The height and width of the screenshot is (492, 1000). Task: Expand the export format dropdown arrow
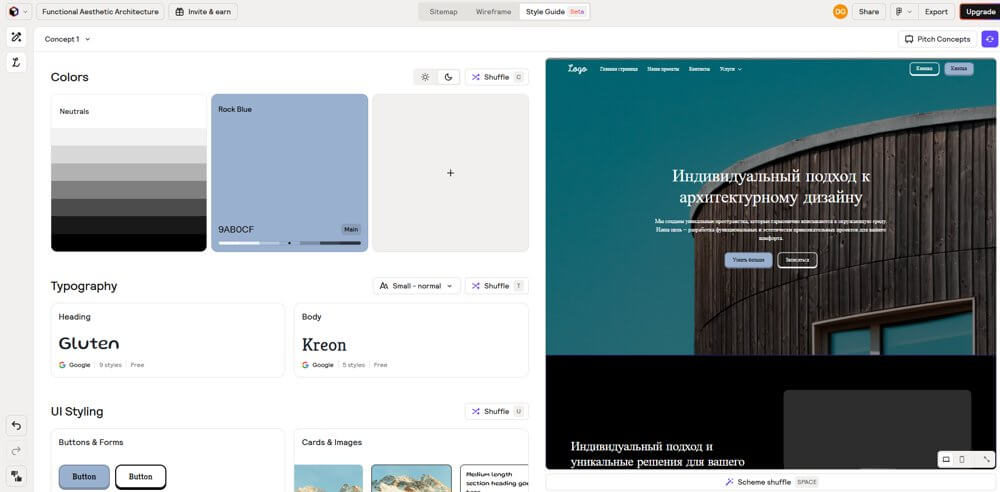(x=909, y=11)
